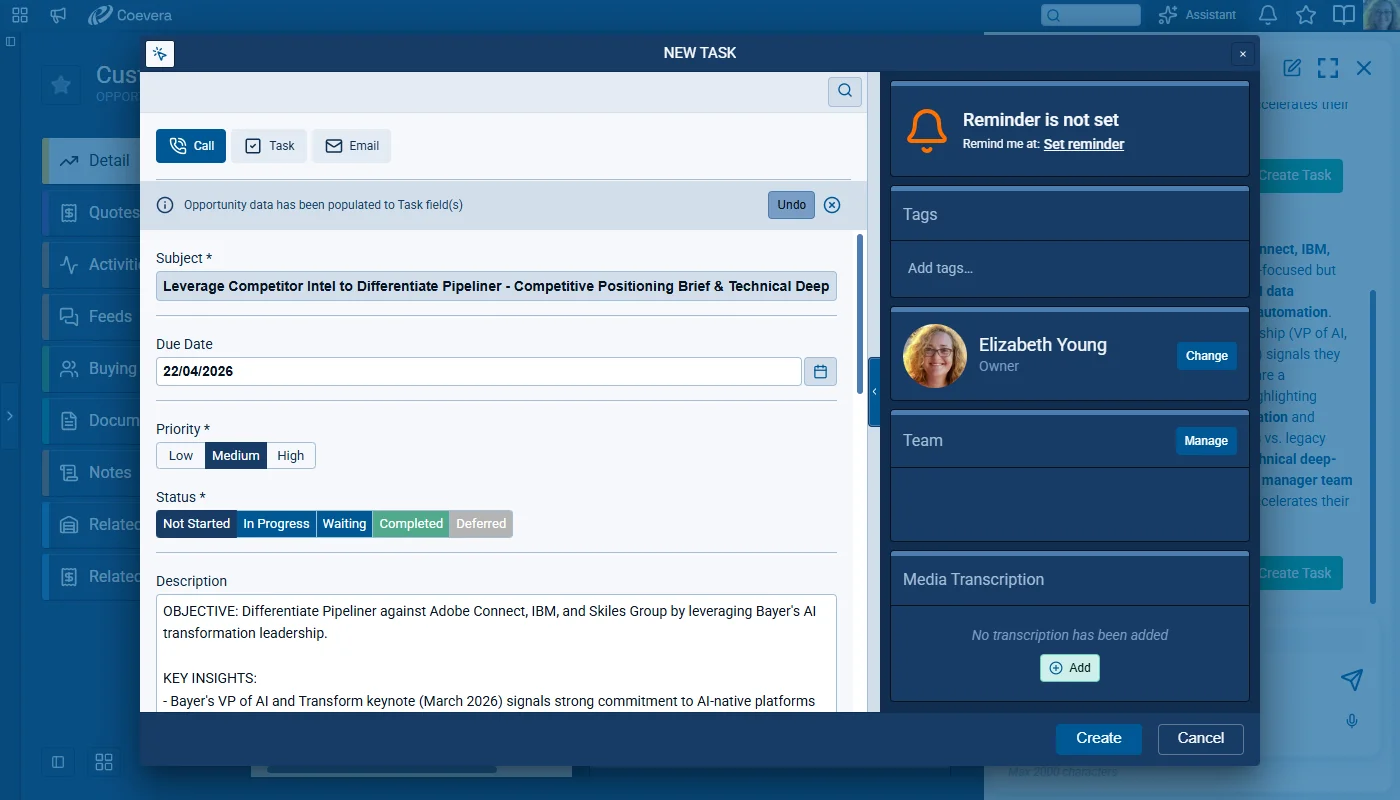Screen dimensions: 1400x800
Task: Expand the left edge navigation chevron
Action: coord(10,415)
